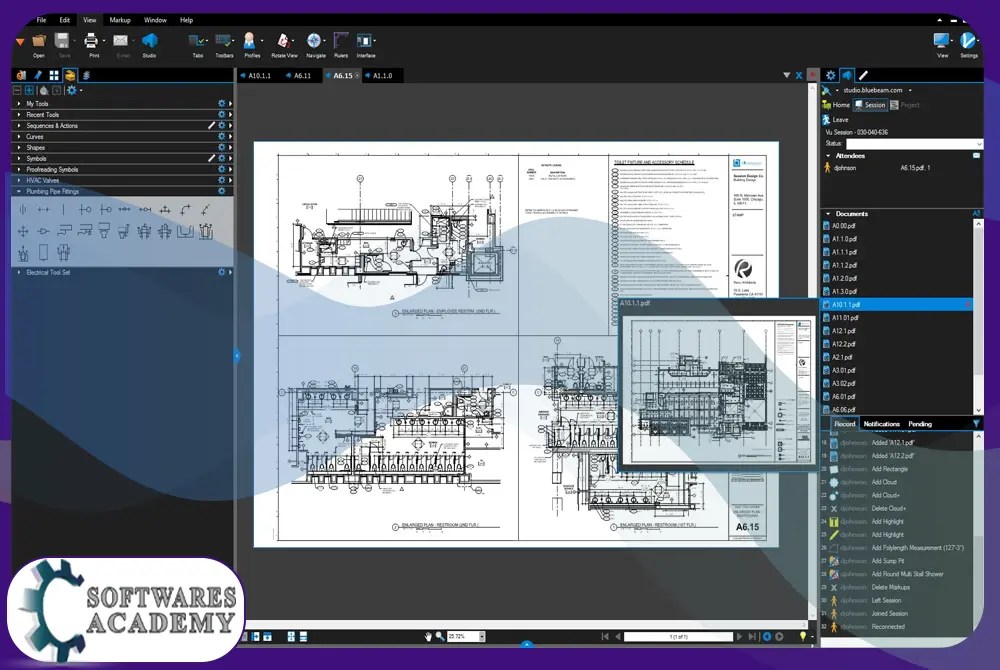
Task: Select A12.2.pdf in the Documents list
Action: coord(845,343)
